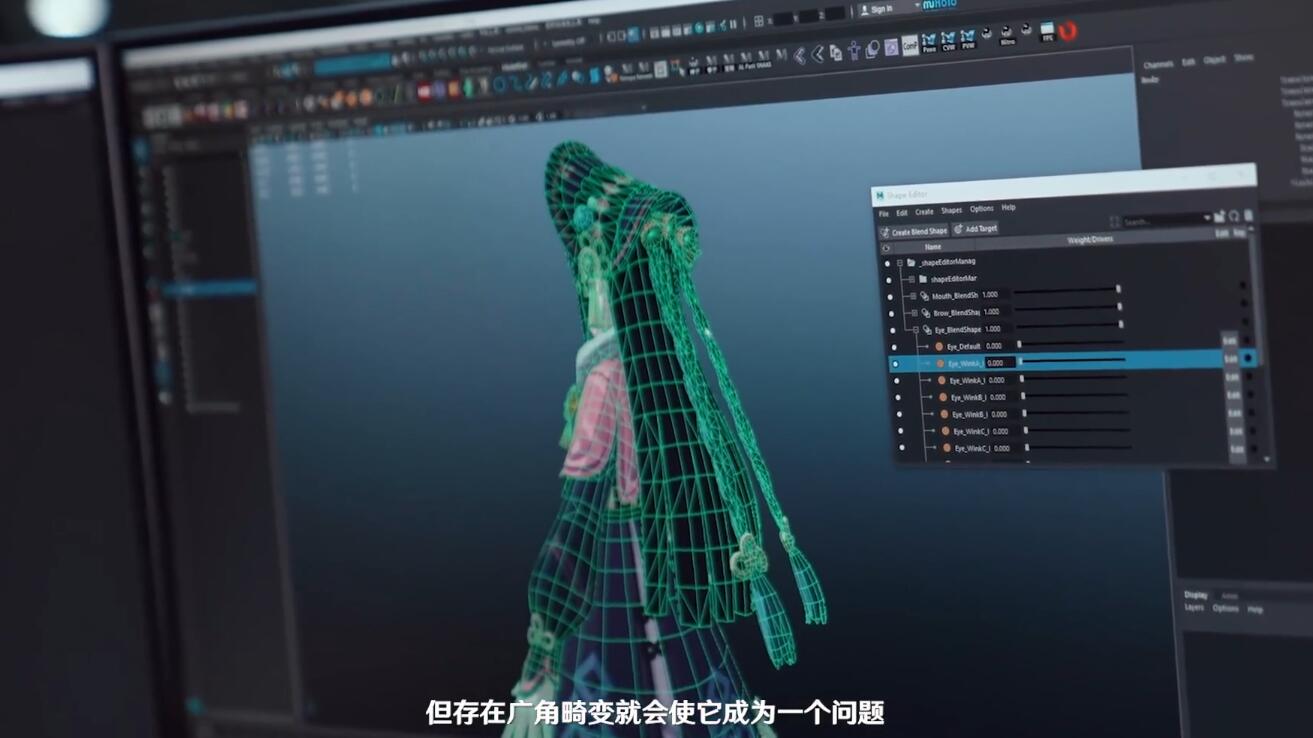Viewport: 1313px width, 738px height.
Task: Click the Edit button on highlighted row
Action: [x=1232, y=358]
